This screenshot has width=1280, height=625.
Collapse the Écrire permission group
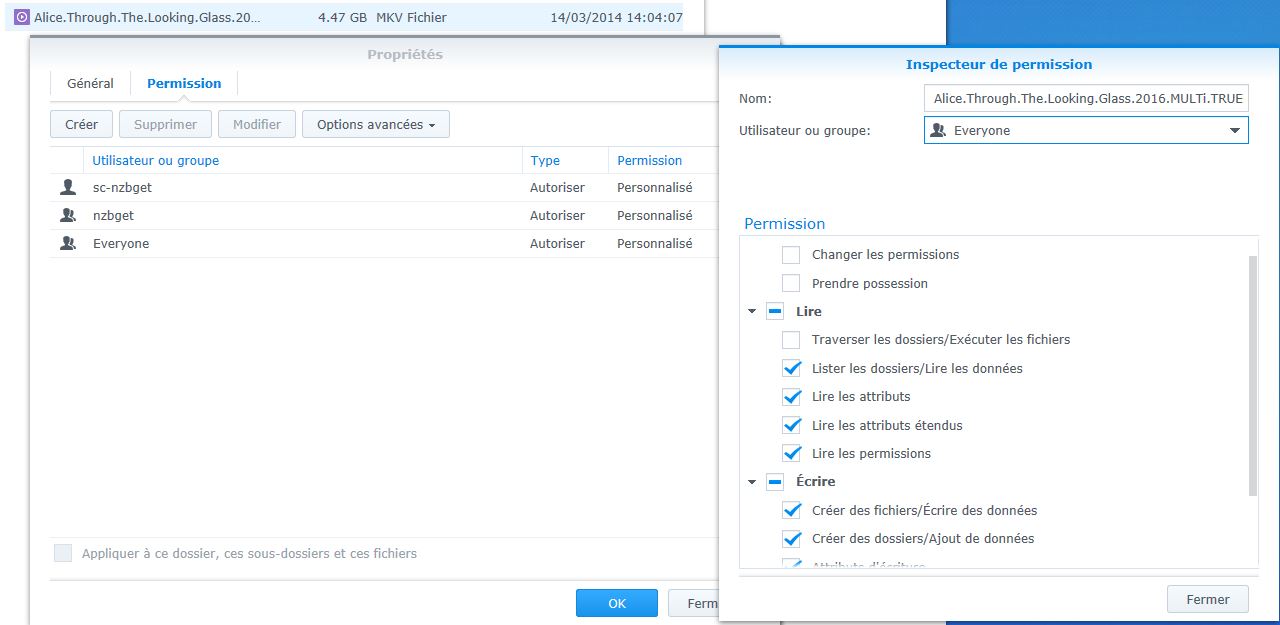click(x=752, y=481)
